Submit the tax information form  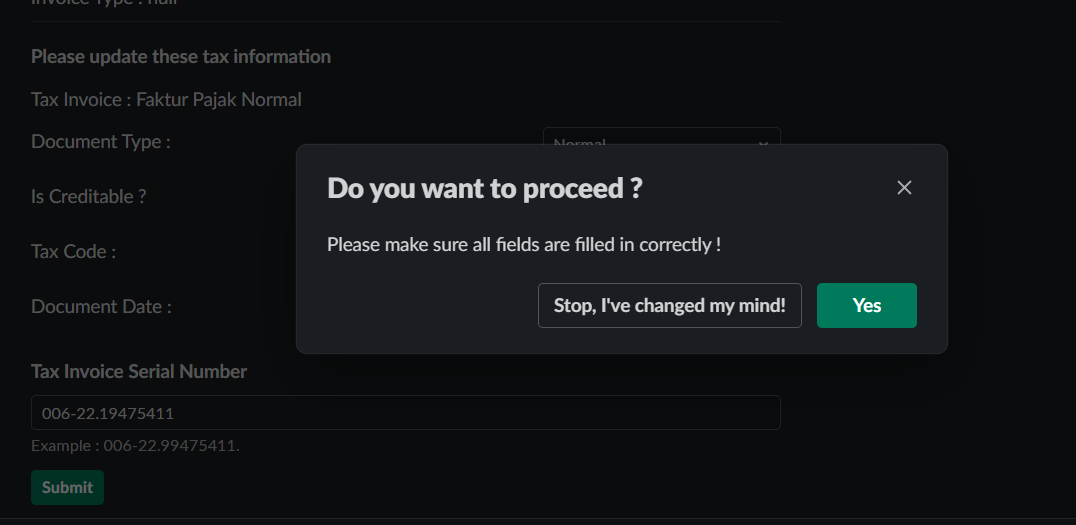coord(67,487)
